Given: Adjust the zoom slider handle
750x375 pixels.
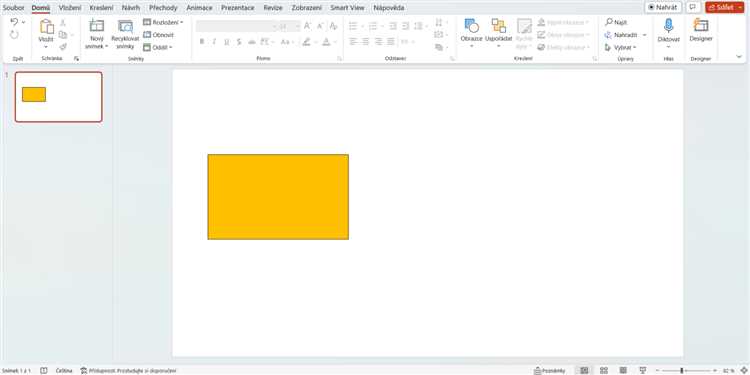Looking at the screenshot, I should (x=682, y=371).
